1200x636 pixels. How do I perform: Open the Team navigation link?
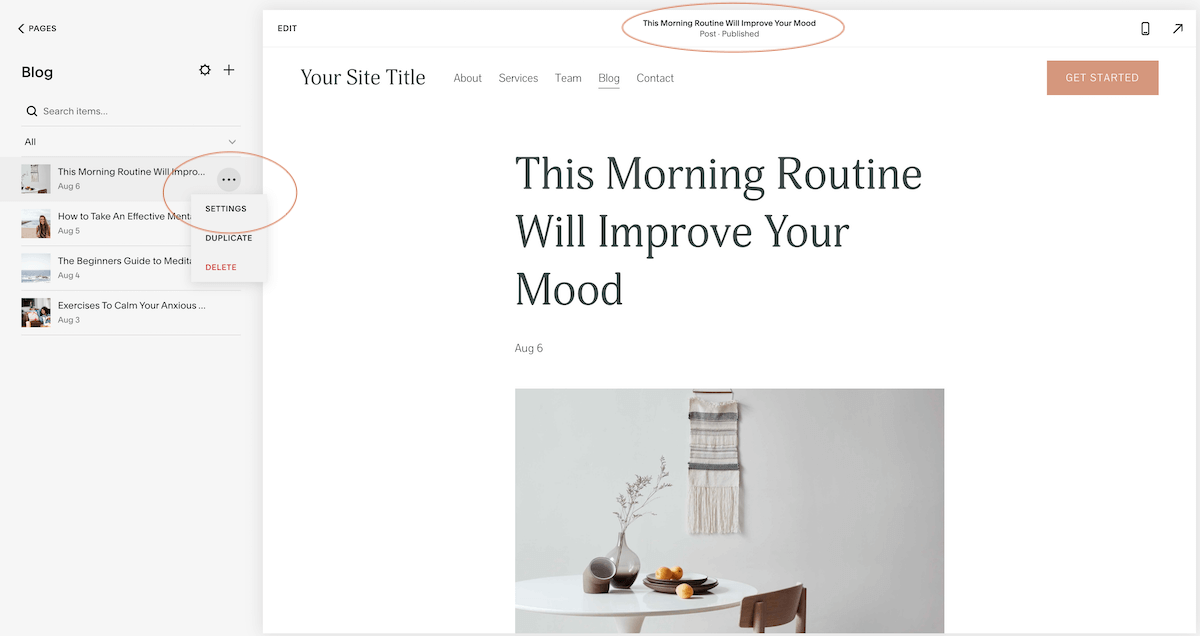point(568,78)
